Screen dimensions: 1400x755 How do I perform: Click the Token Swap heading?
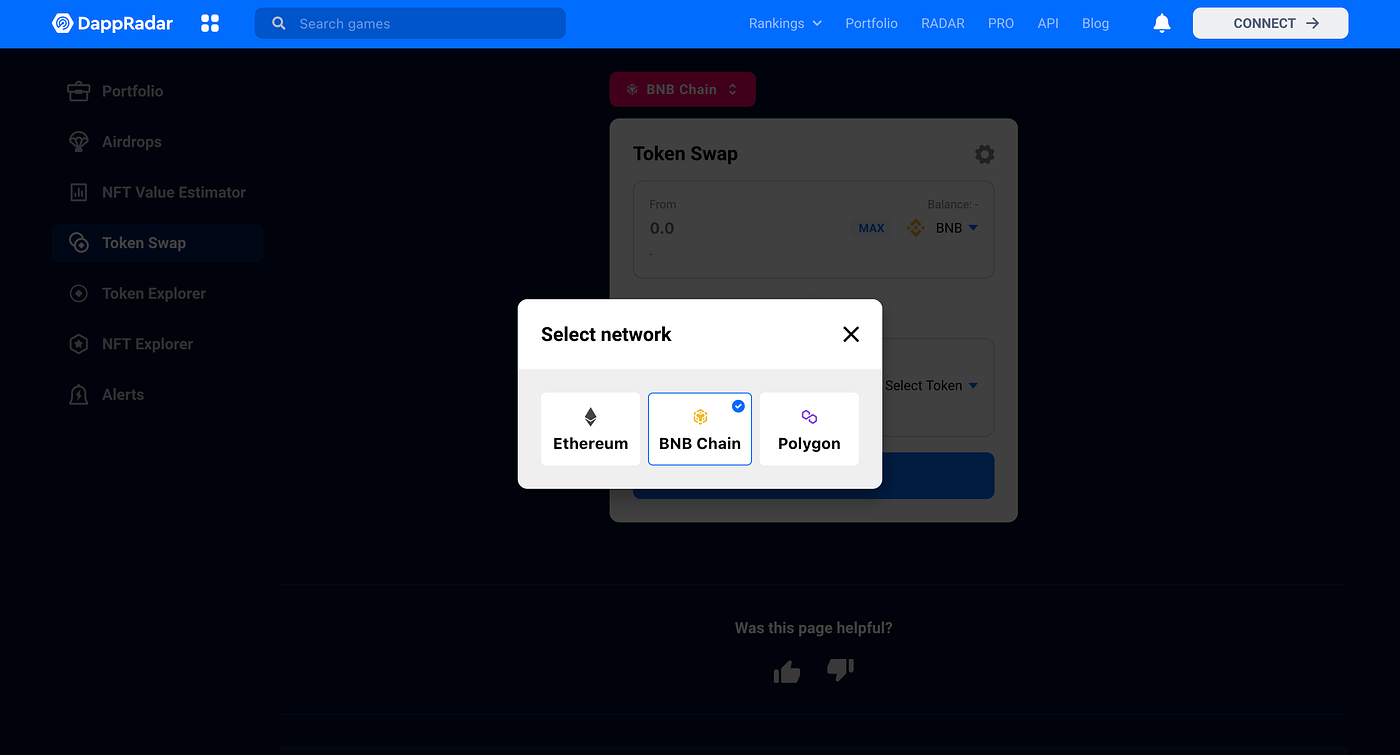point(685,154)
